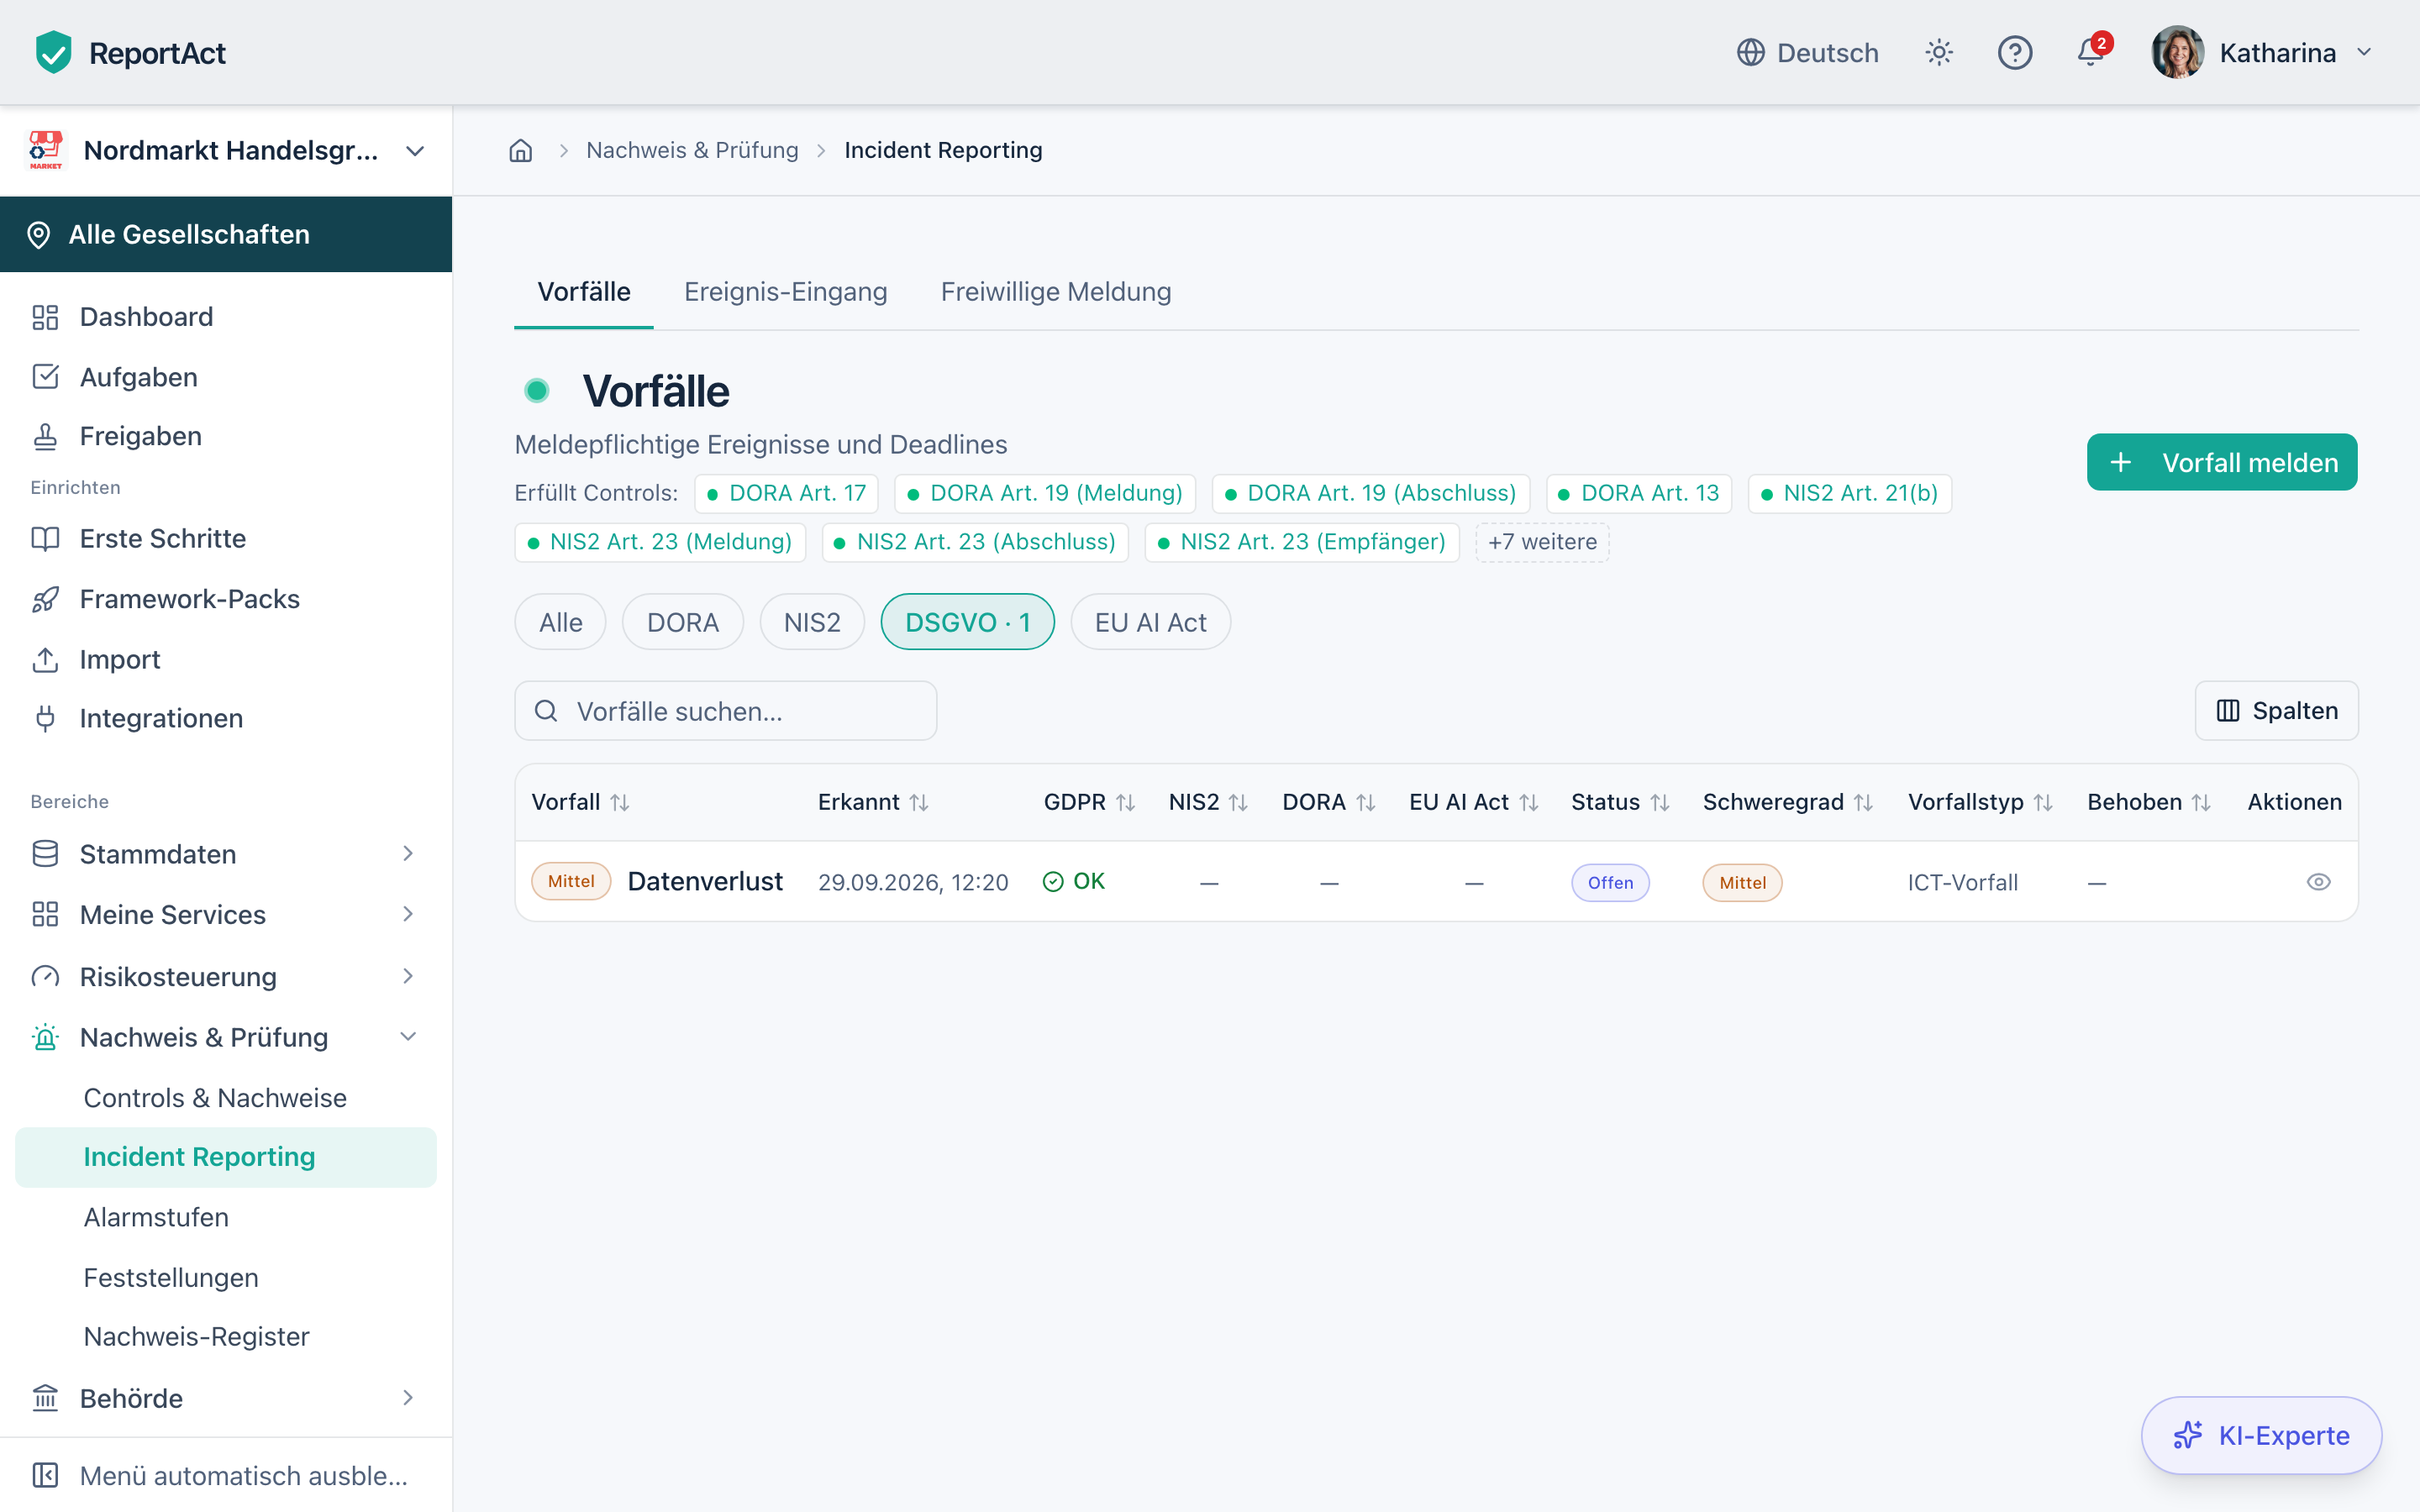The height and width of the screenshot is (1512, 2420).
Task: Go to Aufgaben in sidebar
Action: click(x=226, y=377)
